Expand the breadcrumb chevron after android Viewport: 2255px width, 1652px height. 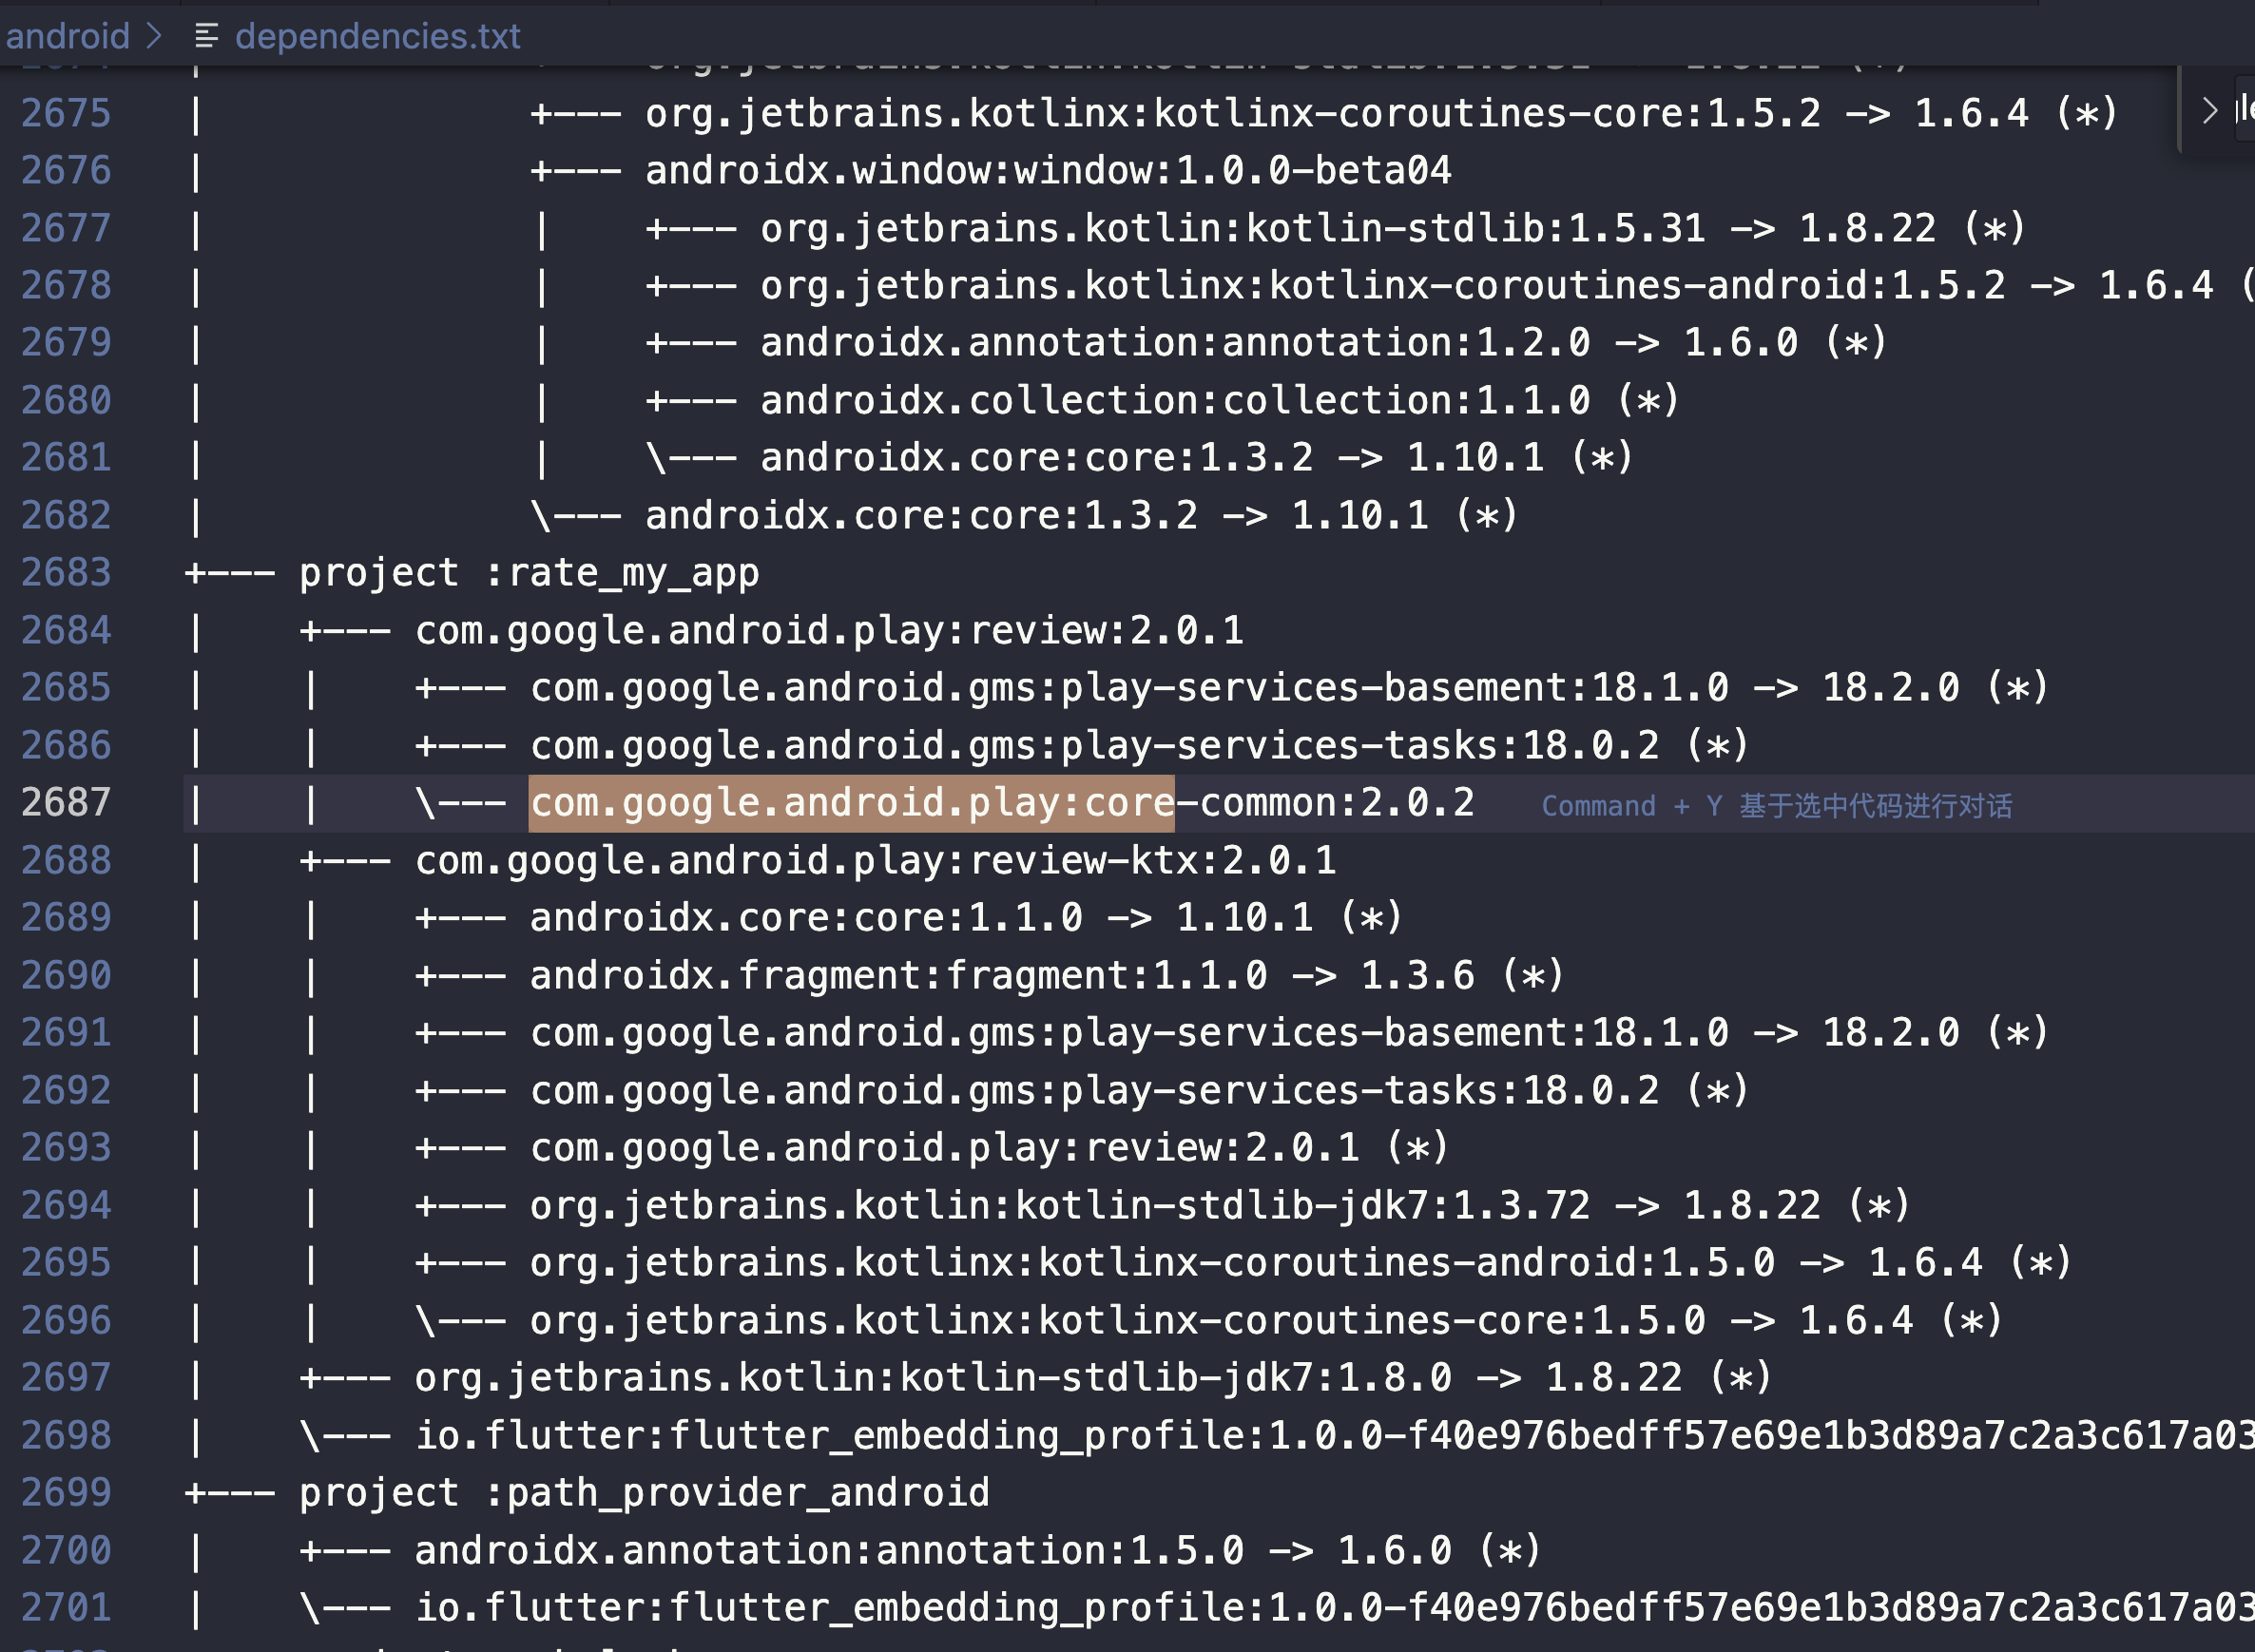click(x=154, y=36)
